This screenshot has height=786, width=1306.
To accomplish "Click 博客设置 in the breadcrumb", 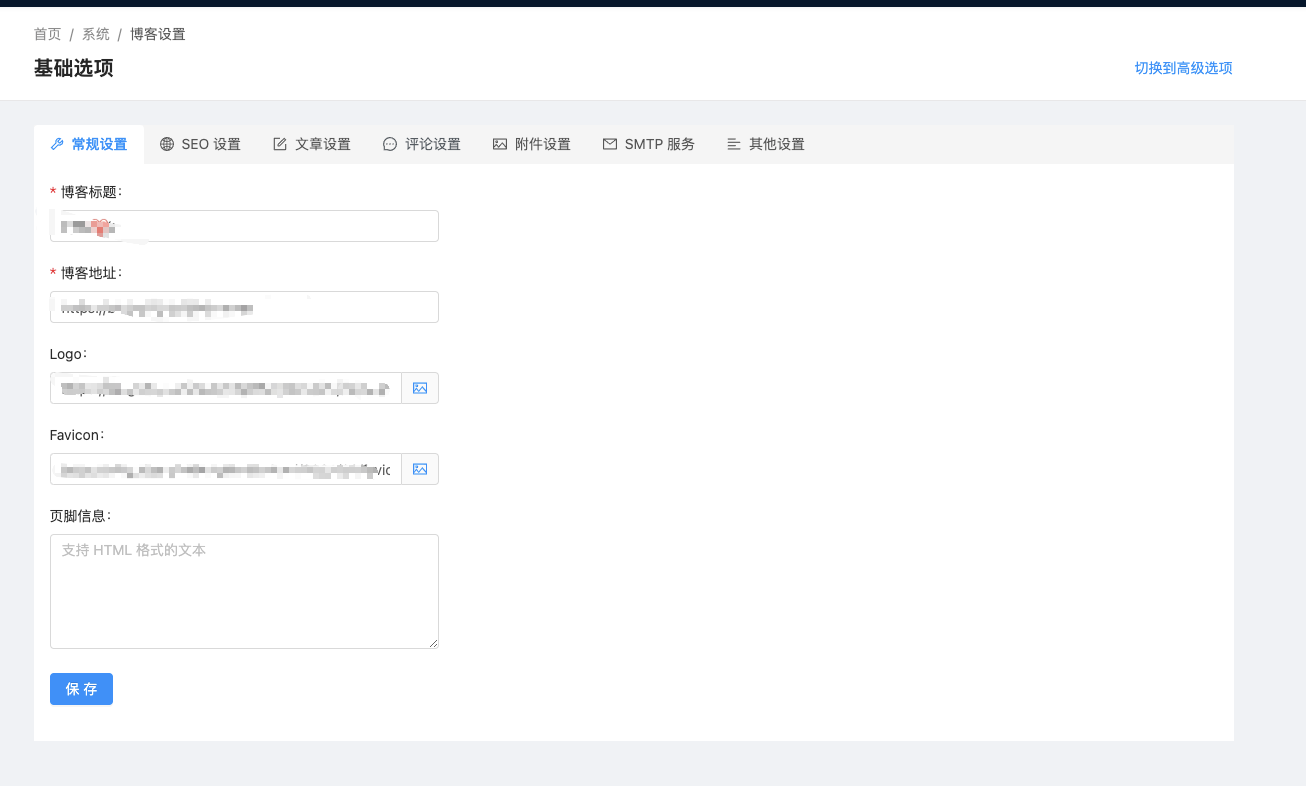I will tap(158, 34).
